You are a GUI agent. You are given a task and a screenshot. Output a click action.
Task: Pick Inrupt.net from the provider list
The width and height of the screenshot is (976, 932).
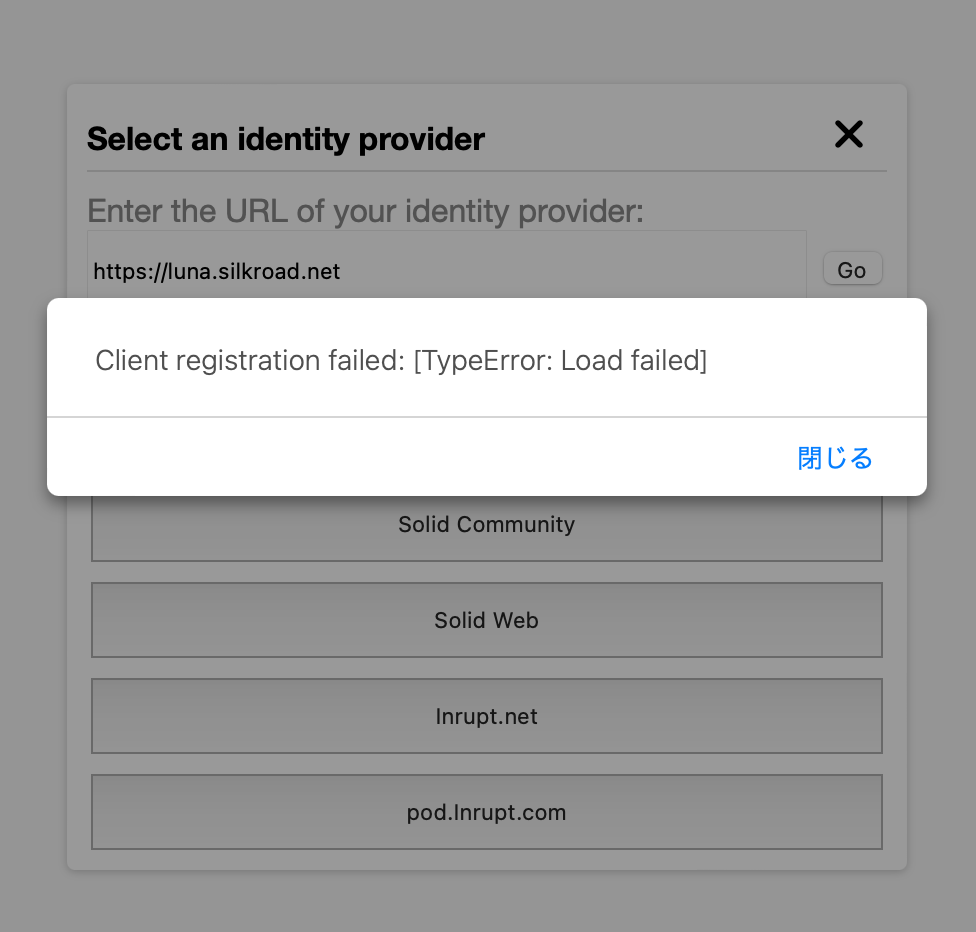click(487, 716)
